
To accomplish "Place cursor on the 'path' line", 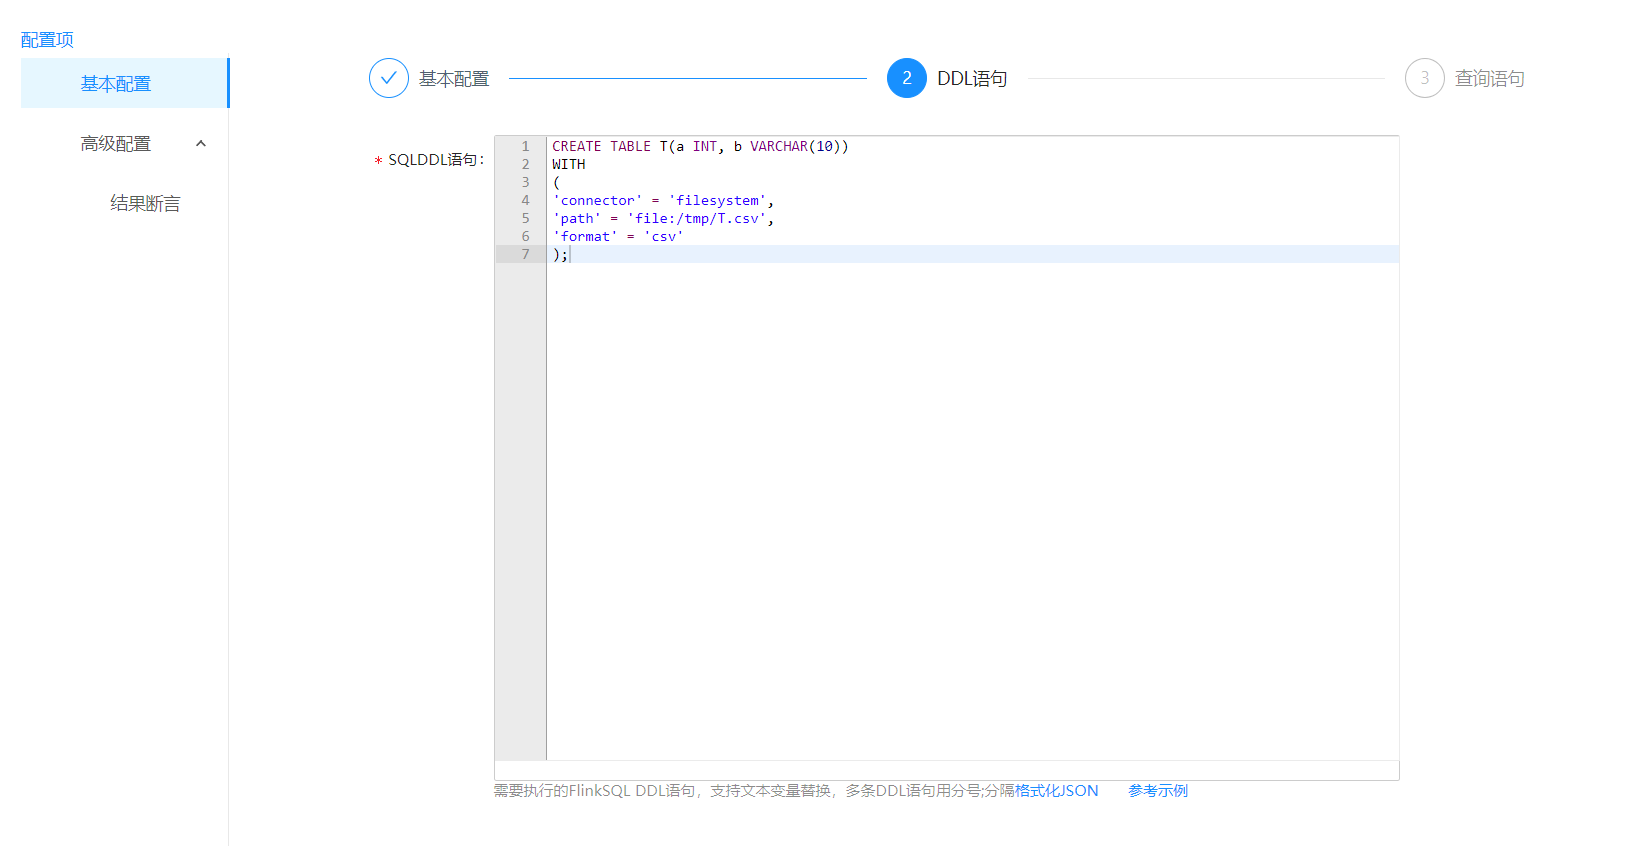I will 662,219.
